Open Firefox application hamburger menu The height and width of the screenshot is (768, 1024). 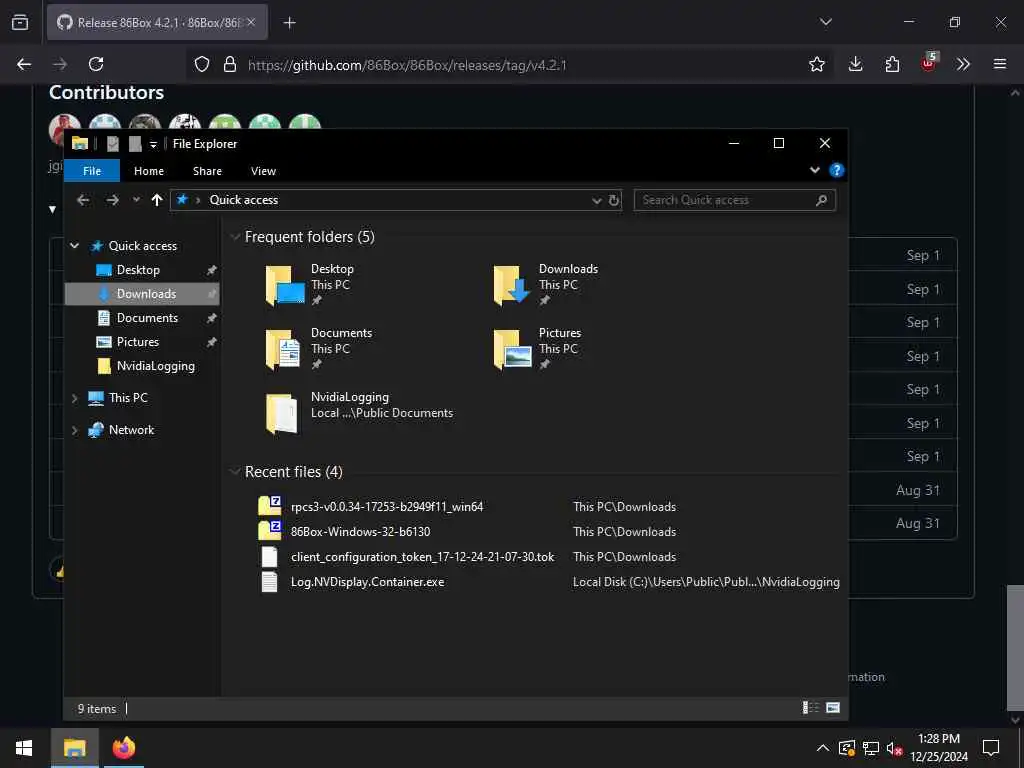pos(999,64)
